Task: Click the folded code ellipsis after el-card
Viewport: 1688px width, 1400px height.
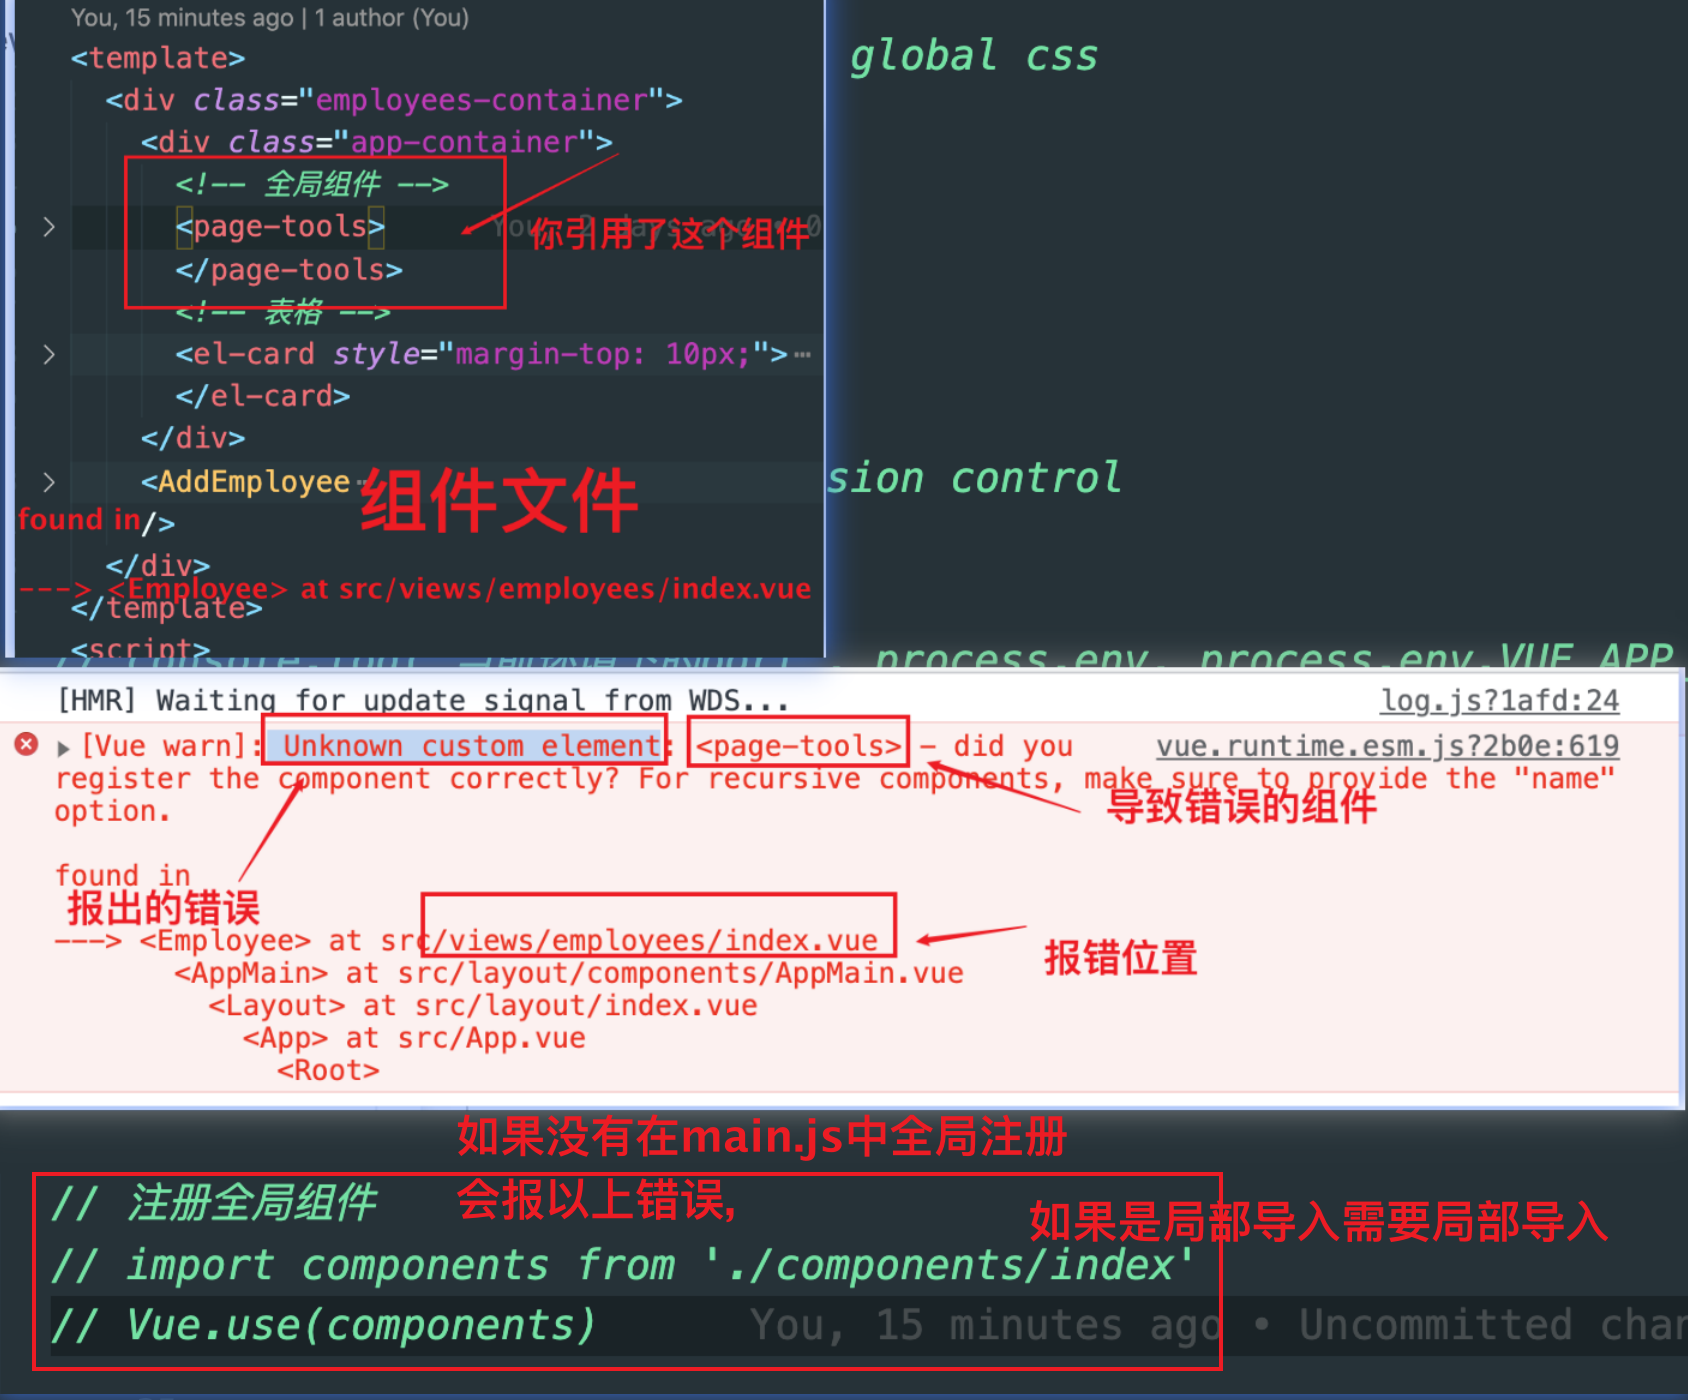Action: click(802, 355)
